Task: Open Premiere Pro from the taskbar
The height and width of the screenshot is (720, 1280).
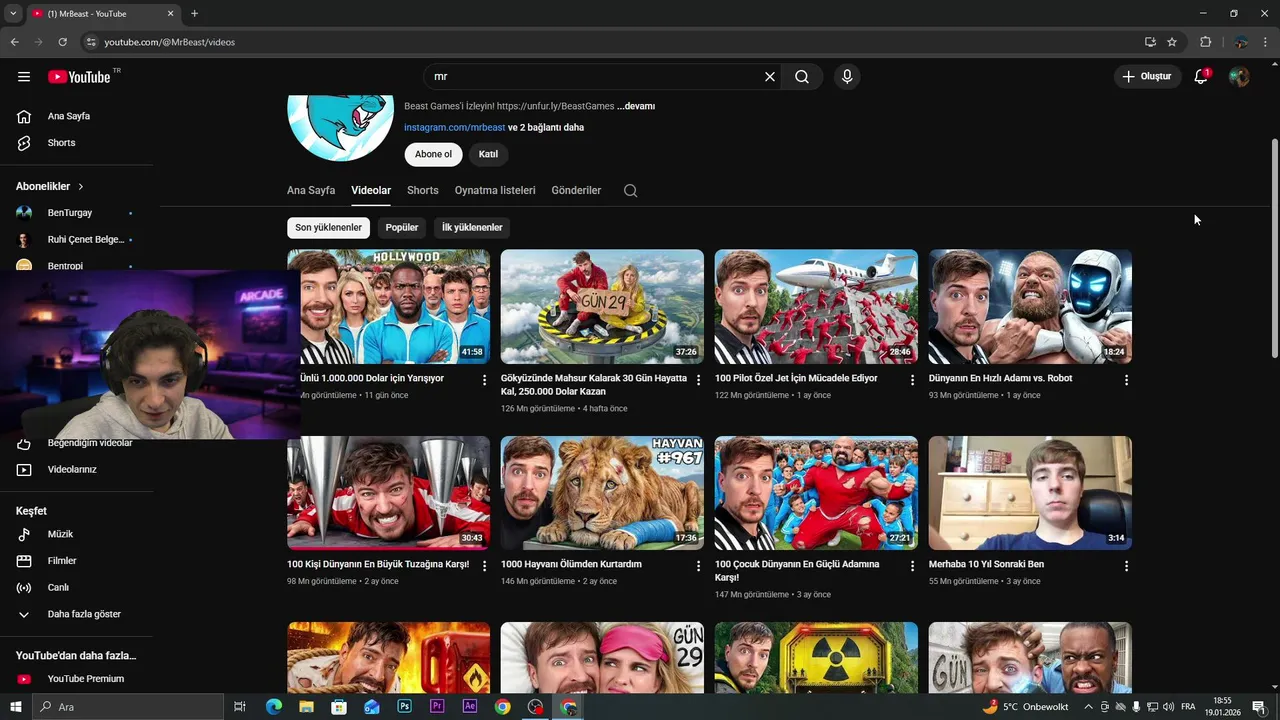Action: pos(437,707)
